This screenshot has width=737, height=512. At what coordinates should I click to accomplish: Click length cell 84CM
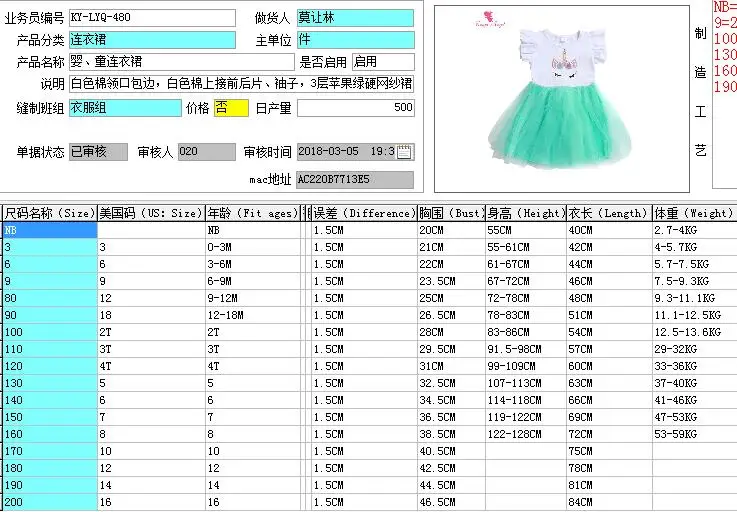click(x=609, y=502)
